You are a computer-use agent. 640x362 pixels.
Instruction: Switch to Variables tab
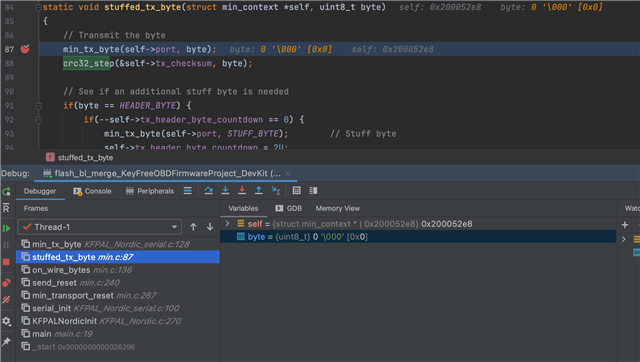[x=243, y=208]
